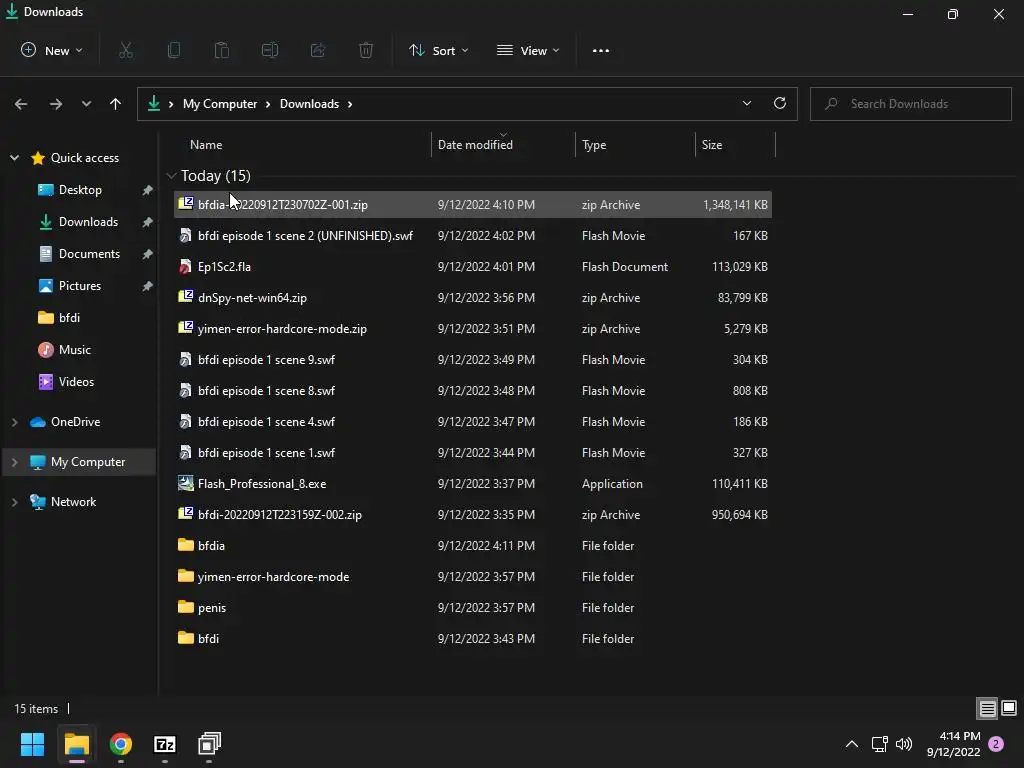This screenshot has width=1024, height=768.
Task: Open Desktop in Quick access
Action: coord(80,189)
